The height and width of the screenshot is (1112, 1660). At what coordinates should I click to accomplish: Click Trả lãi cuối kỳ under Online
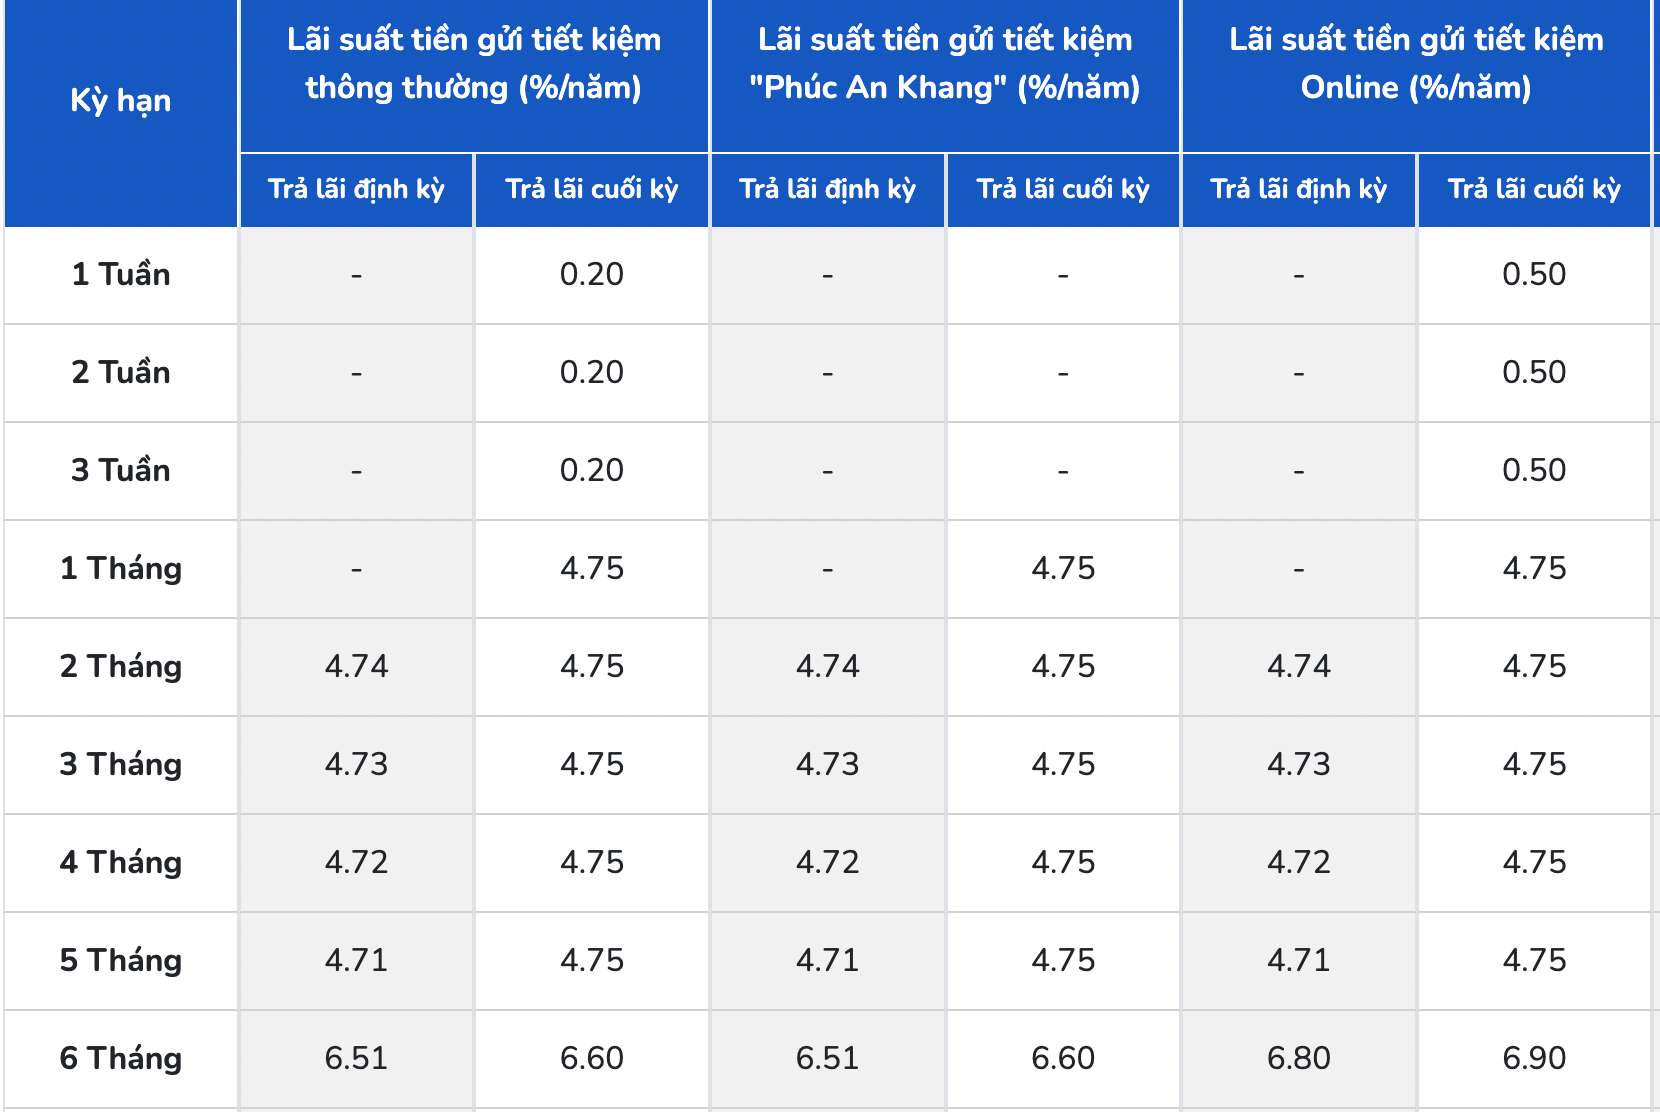point(1534,190)
